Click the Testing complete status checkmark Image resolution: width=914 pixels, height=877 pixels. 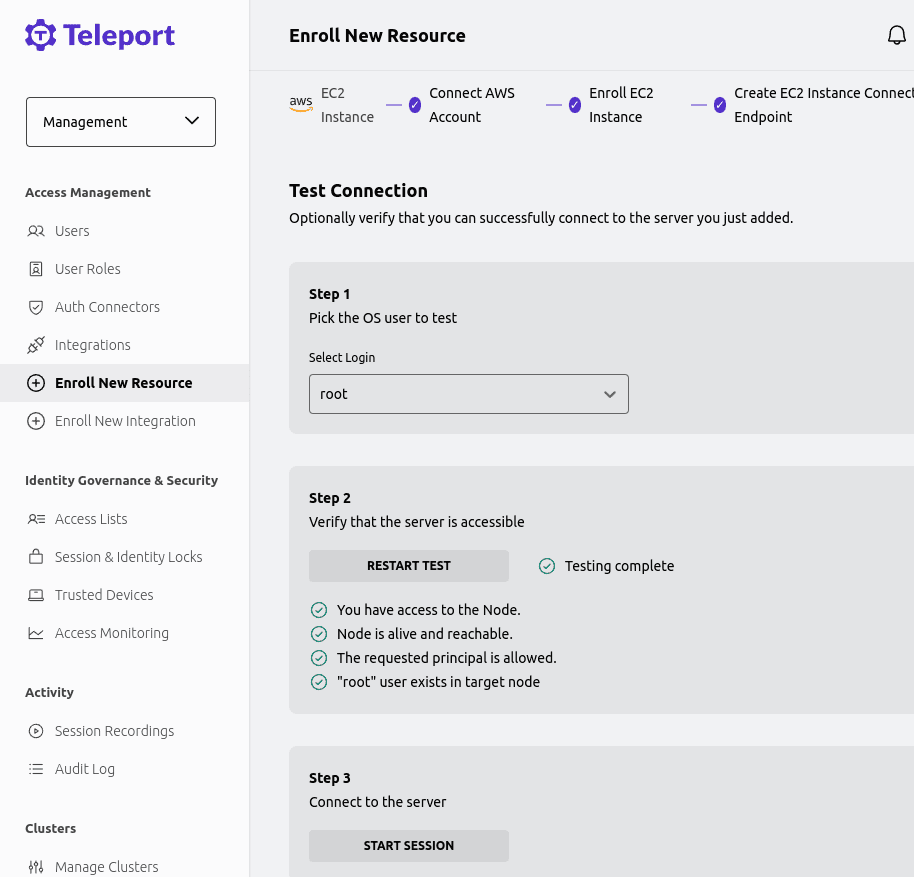547,566
